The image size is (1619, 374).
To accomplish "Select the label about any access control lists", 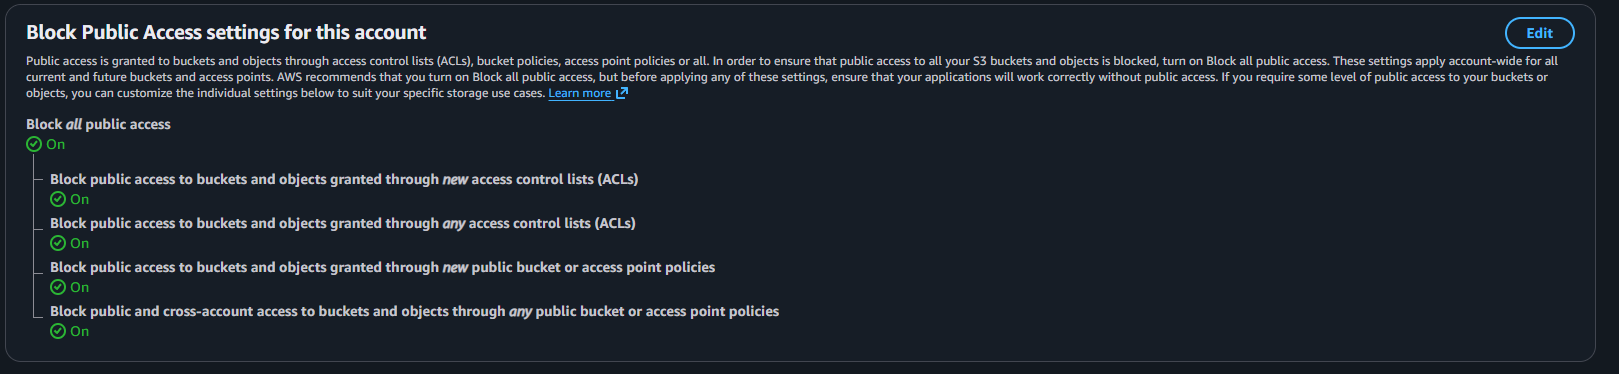I will coord(343,223).
